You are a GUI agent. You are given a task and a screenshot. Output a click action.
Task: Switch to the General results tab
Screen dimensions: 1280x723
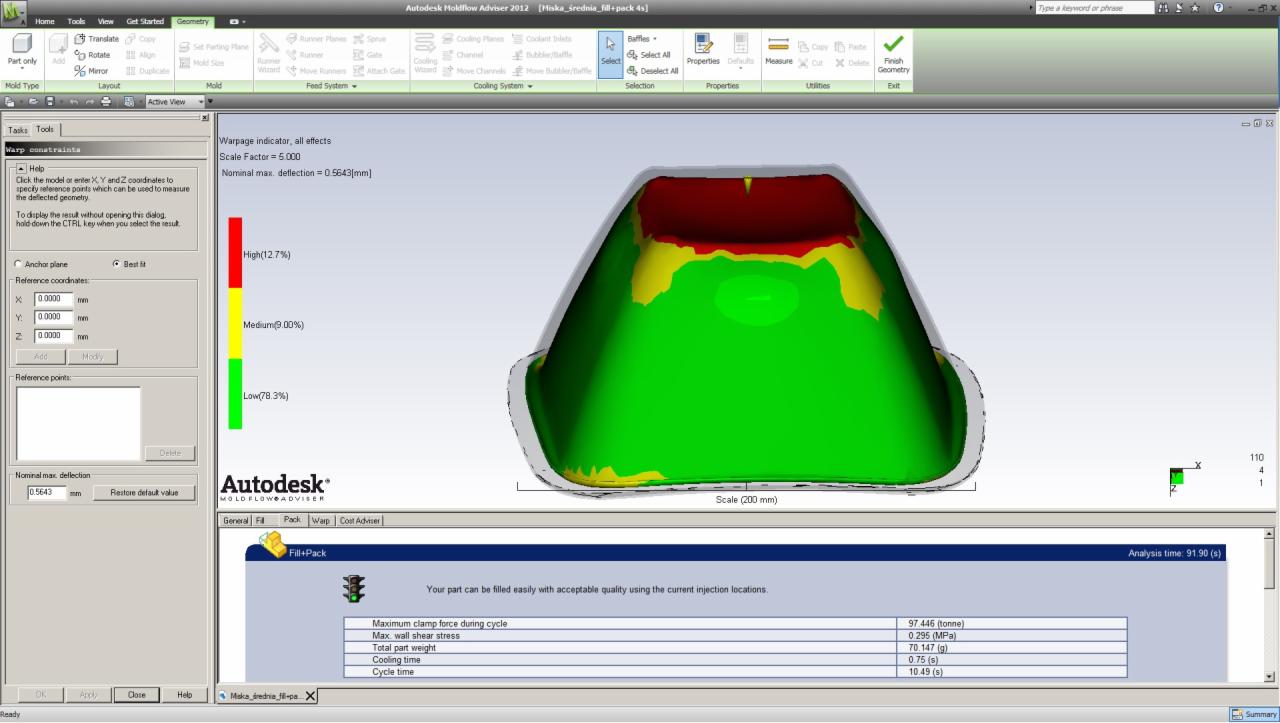(235, 521)
